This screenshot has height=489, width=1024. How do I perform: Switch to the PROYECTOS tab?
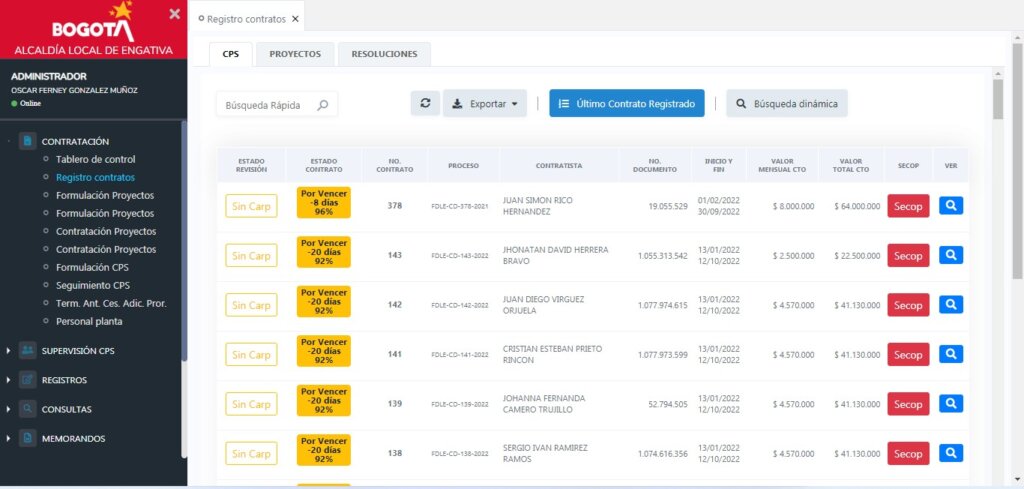[295, 54]
